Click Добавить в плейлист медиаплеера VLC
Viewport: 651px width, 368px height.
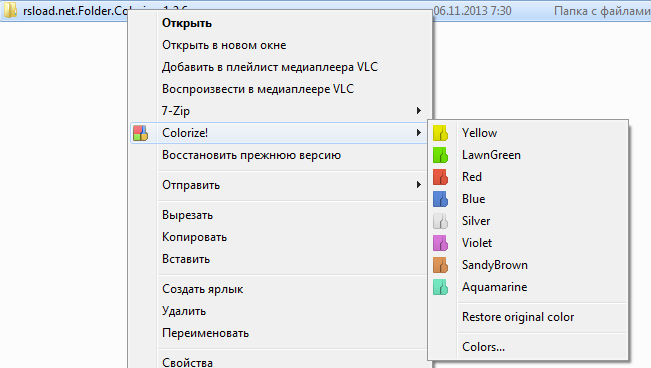click(x=270, y=67)
